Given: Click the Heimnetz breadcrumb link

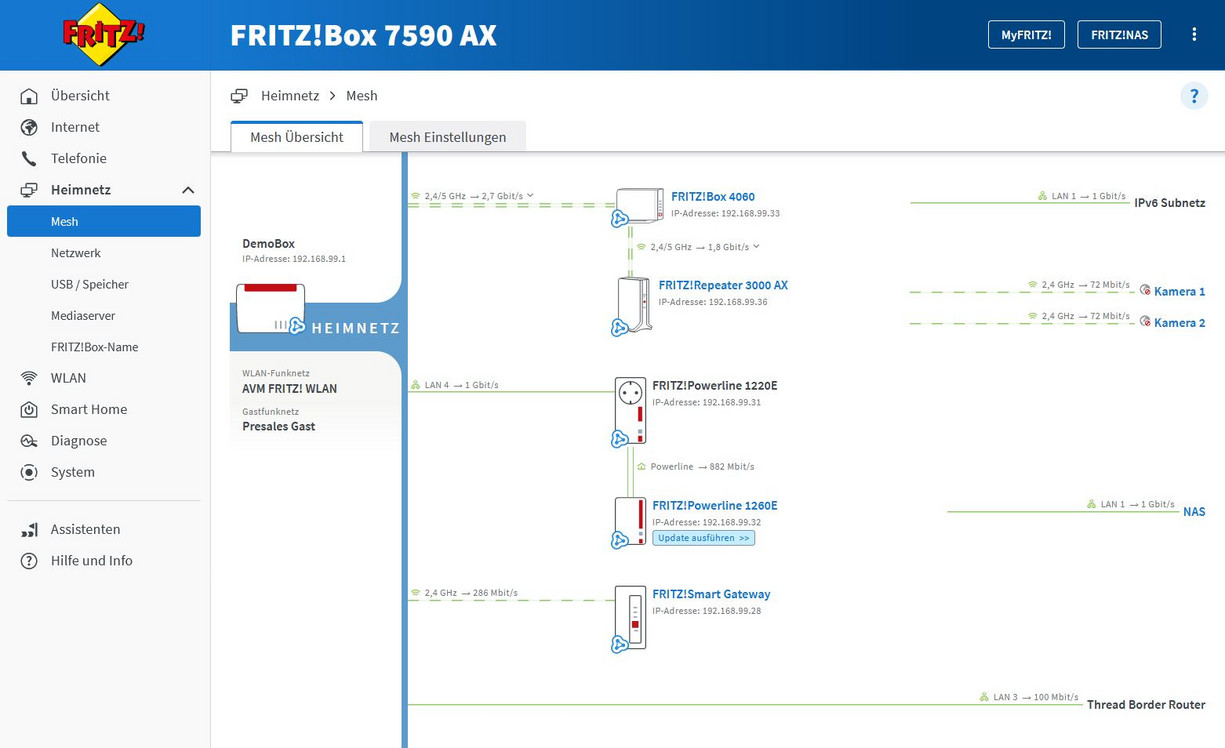Looking at the screenshot, I should pos(290,96).
